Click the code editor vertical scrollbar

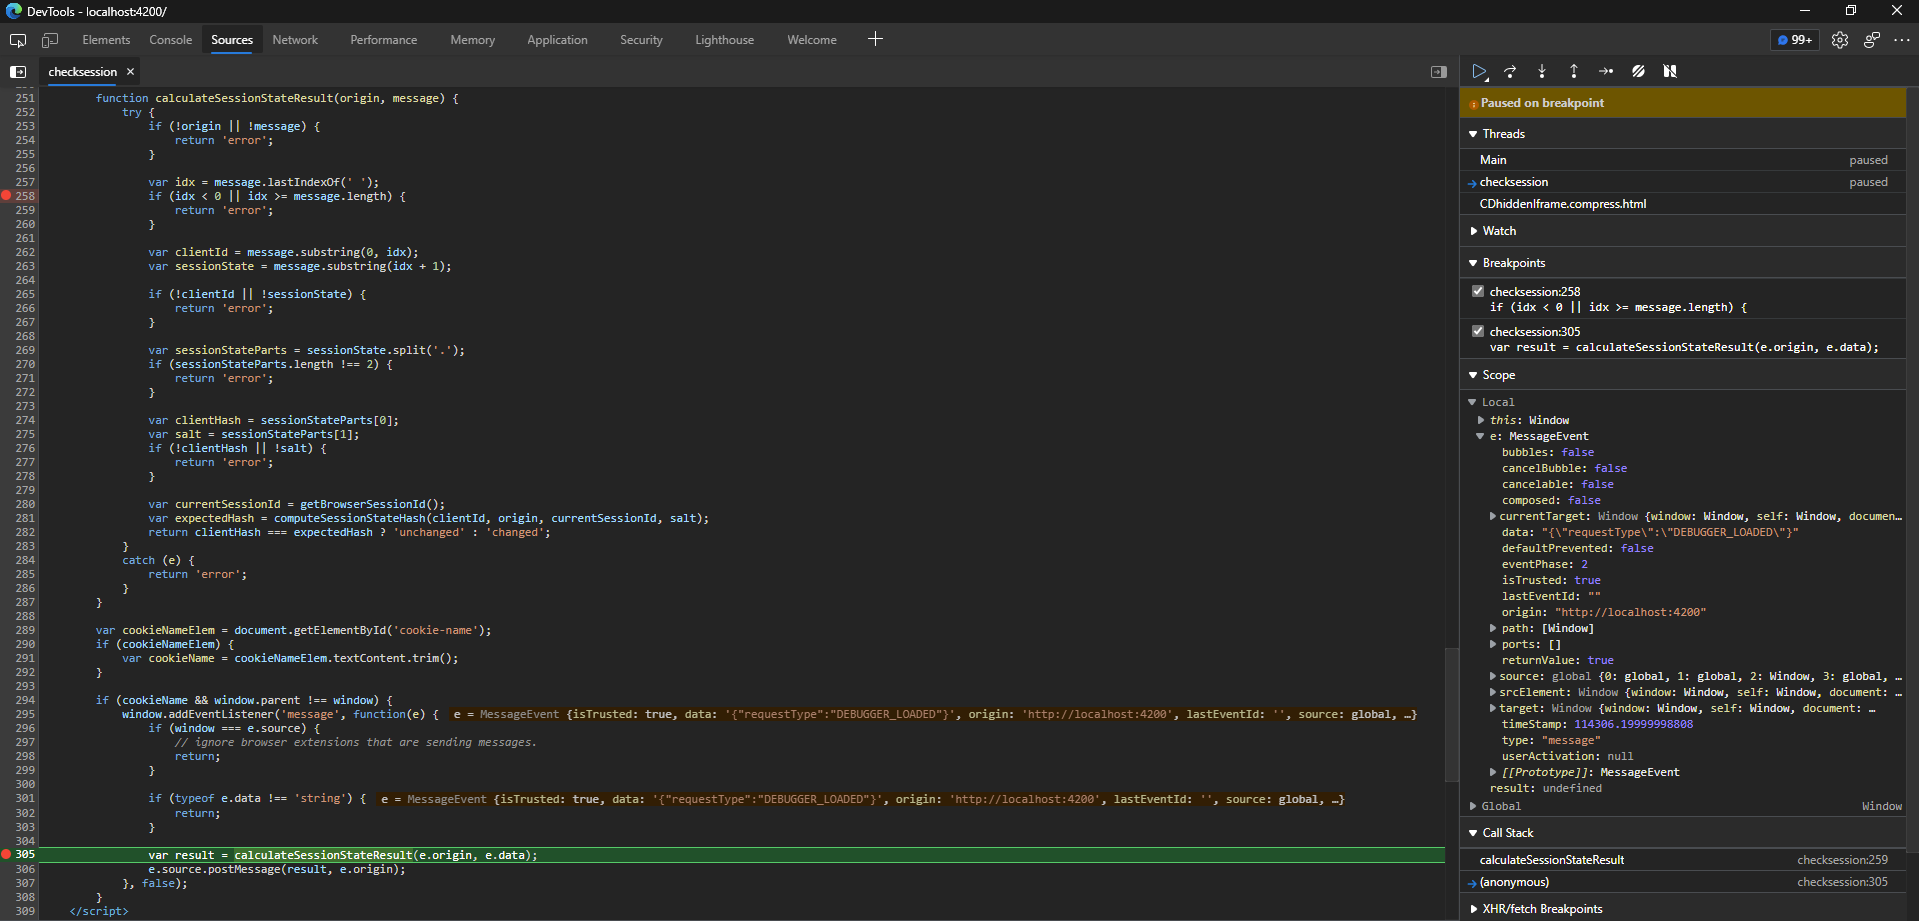(x=1452, y=715)
